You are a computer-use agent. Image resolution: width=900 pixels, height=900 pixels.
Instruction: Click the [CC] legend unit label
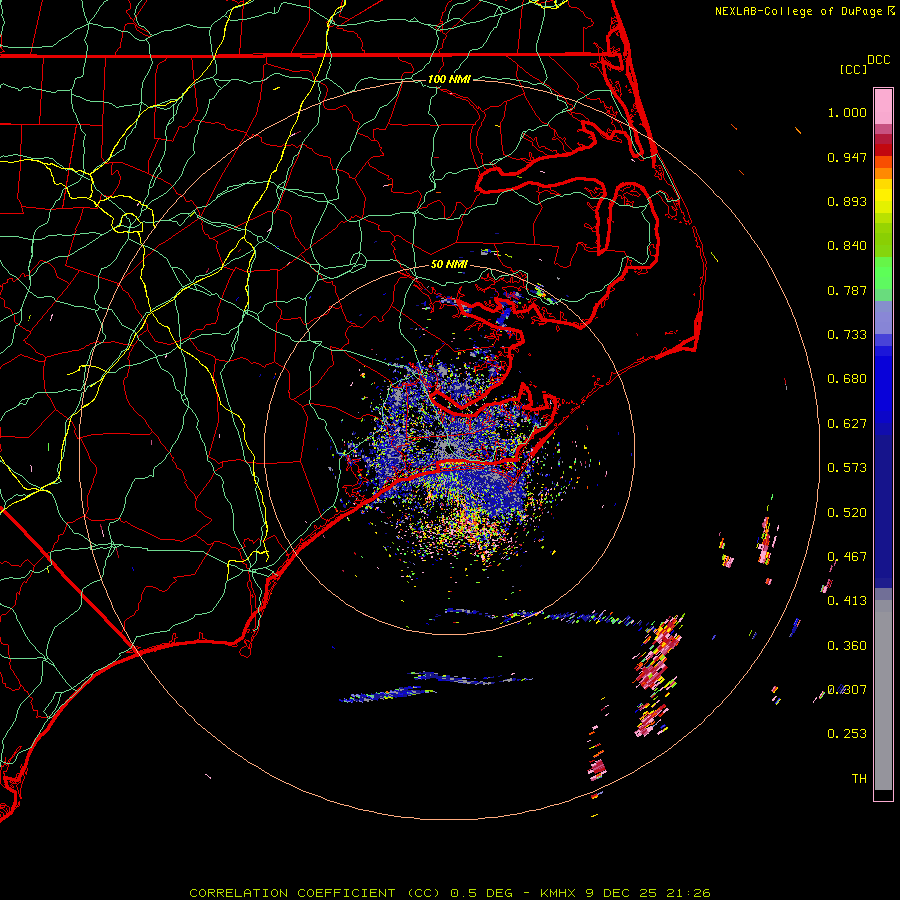pos(853,69)
